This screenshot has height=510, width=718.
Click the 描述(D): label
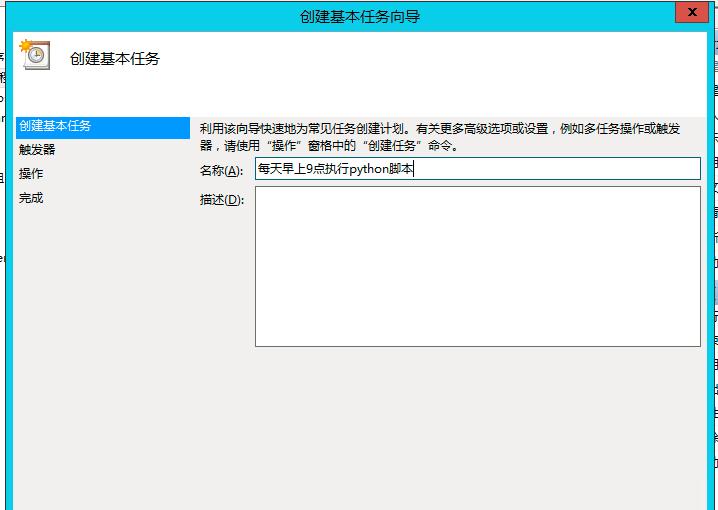coord(222,200)
